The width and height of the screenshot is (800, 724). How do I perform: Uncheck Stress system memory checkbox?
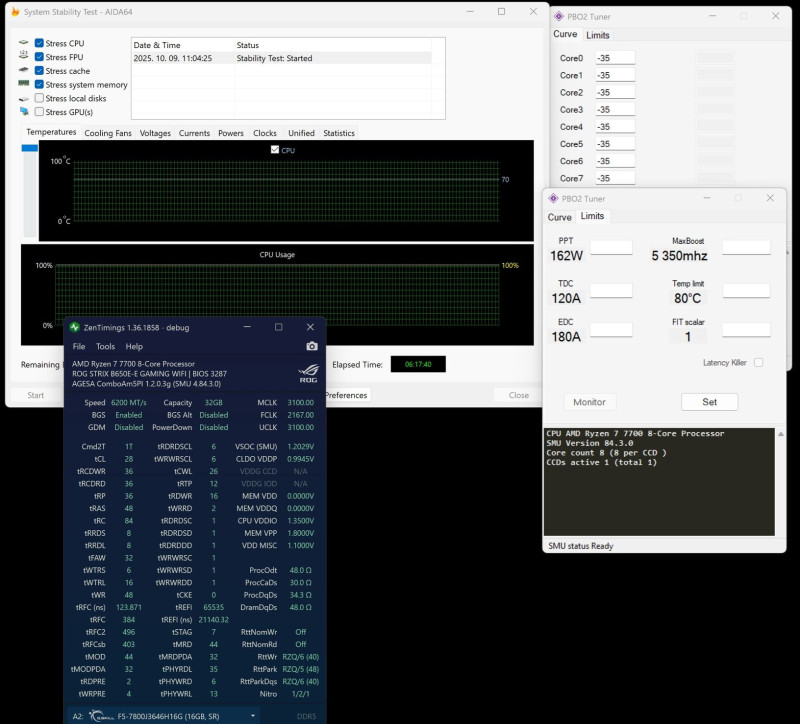pyautogui.click(x=39, y=84)
